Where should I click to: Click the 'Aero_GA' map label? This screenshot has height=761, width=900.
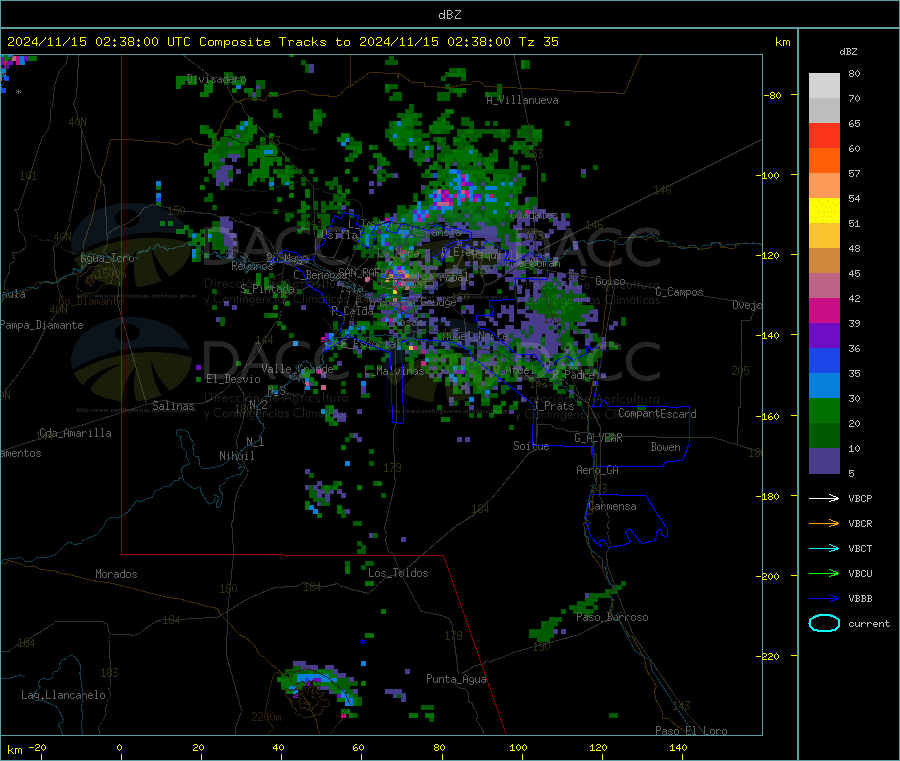pos(598,470)
